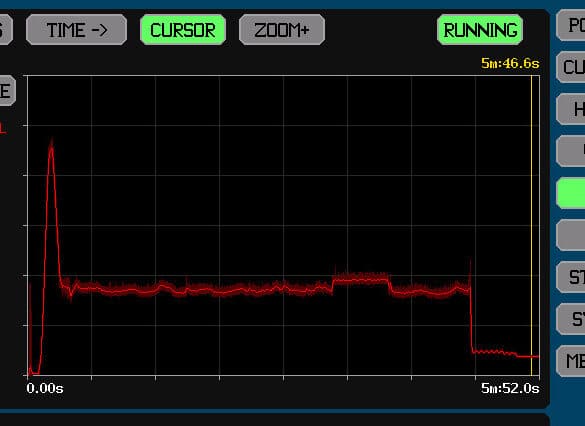This screenshot has height=426, width=585.
Task: Toggle the CURSOR button
Action: 183,30
